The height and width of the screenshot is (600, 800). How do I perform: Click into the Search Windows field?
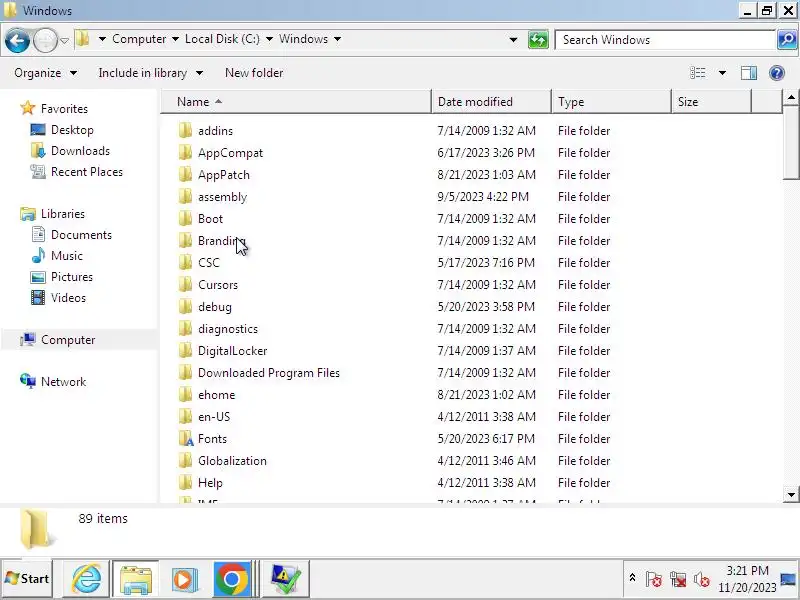[665, 40]
